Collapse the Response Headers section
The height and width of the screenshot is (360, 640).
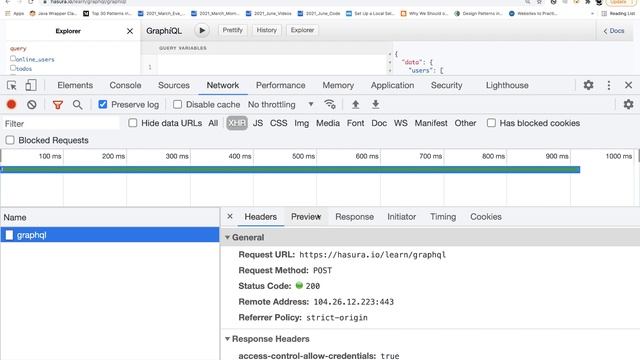(227, 339)
